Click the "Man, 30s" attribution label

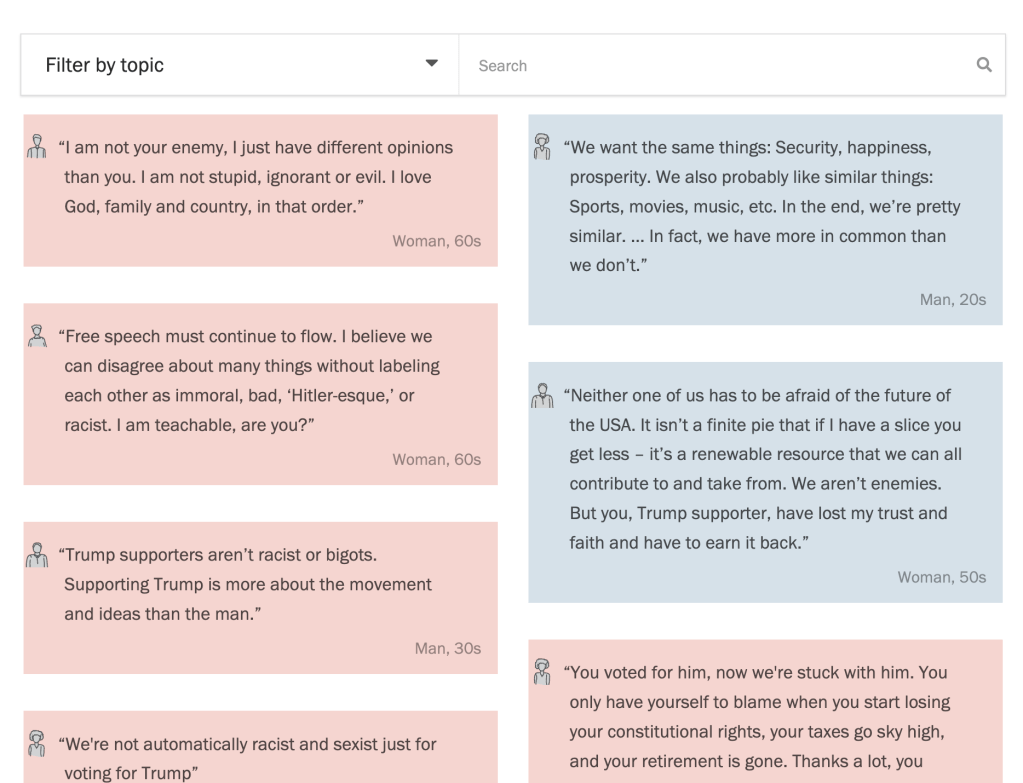448,648
